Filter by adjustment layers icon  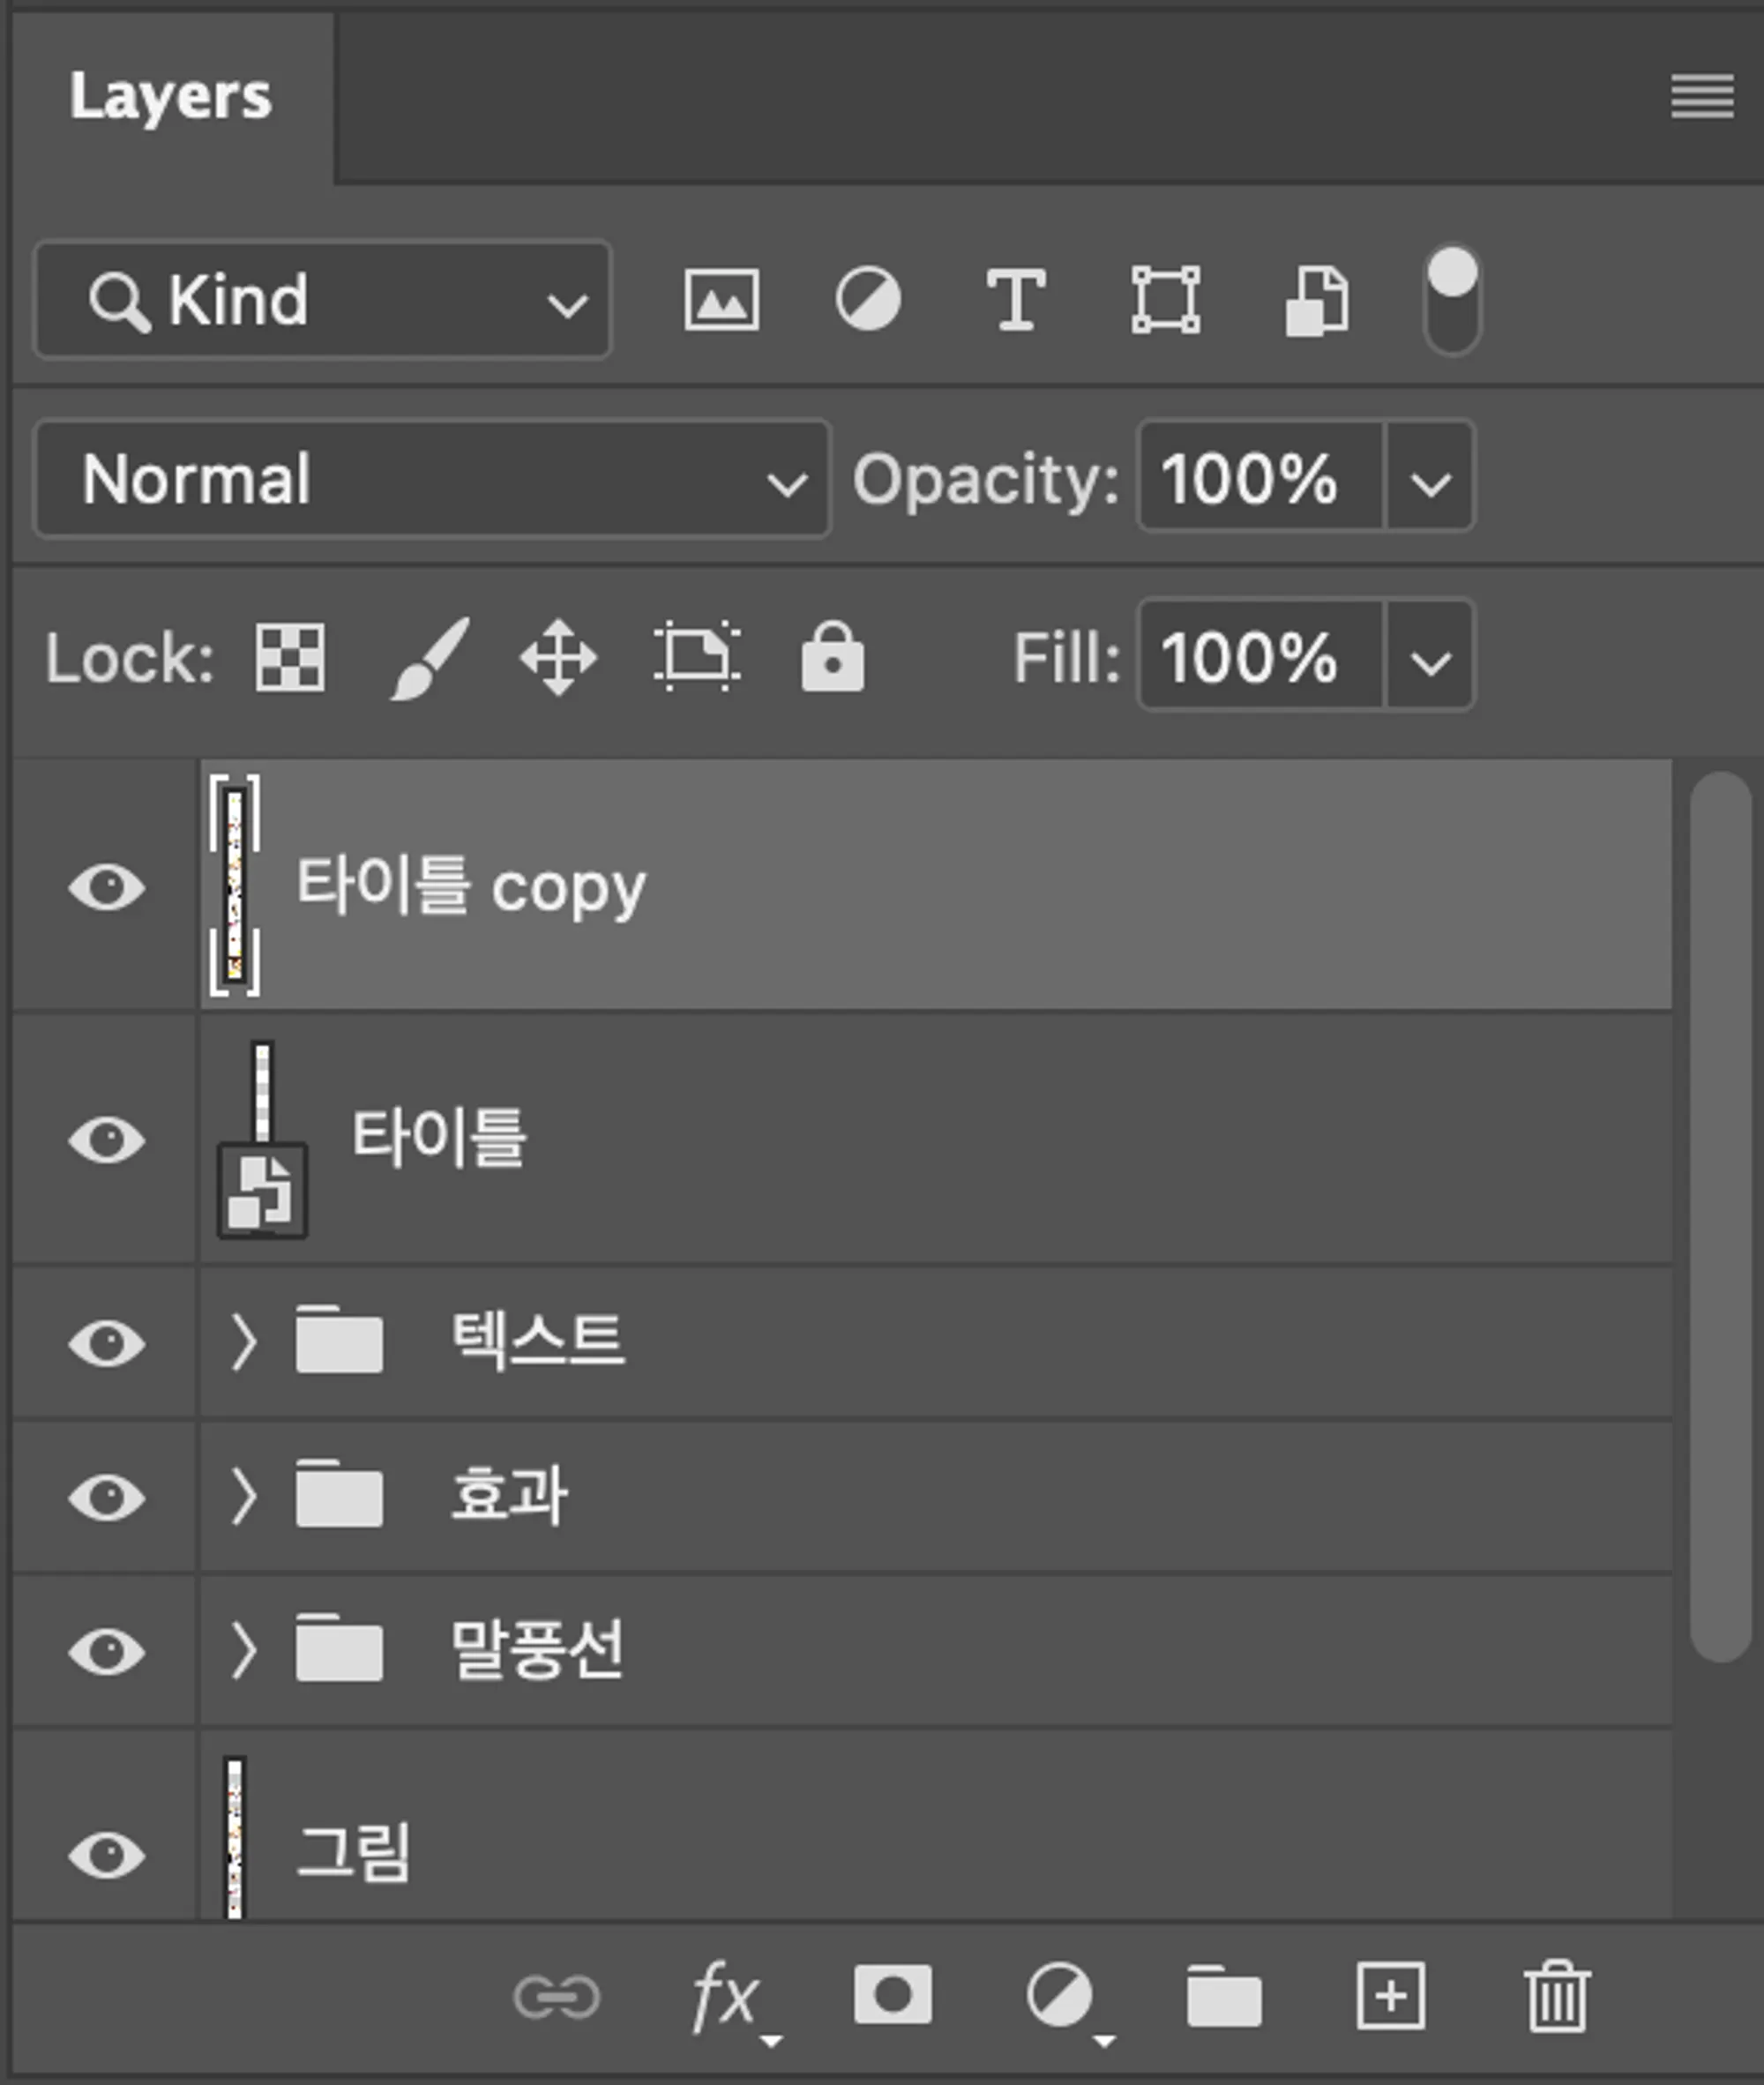pyautogui.click(x=867, y=299)
